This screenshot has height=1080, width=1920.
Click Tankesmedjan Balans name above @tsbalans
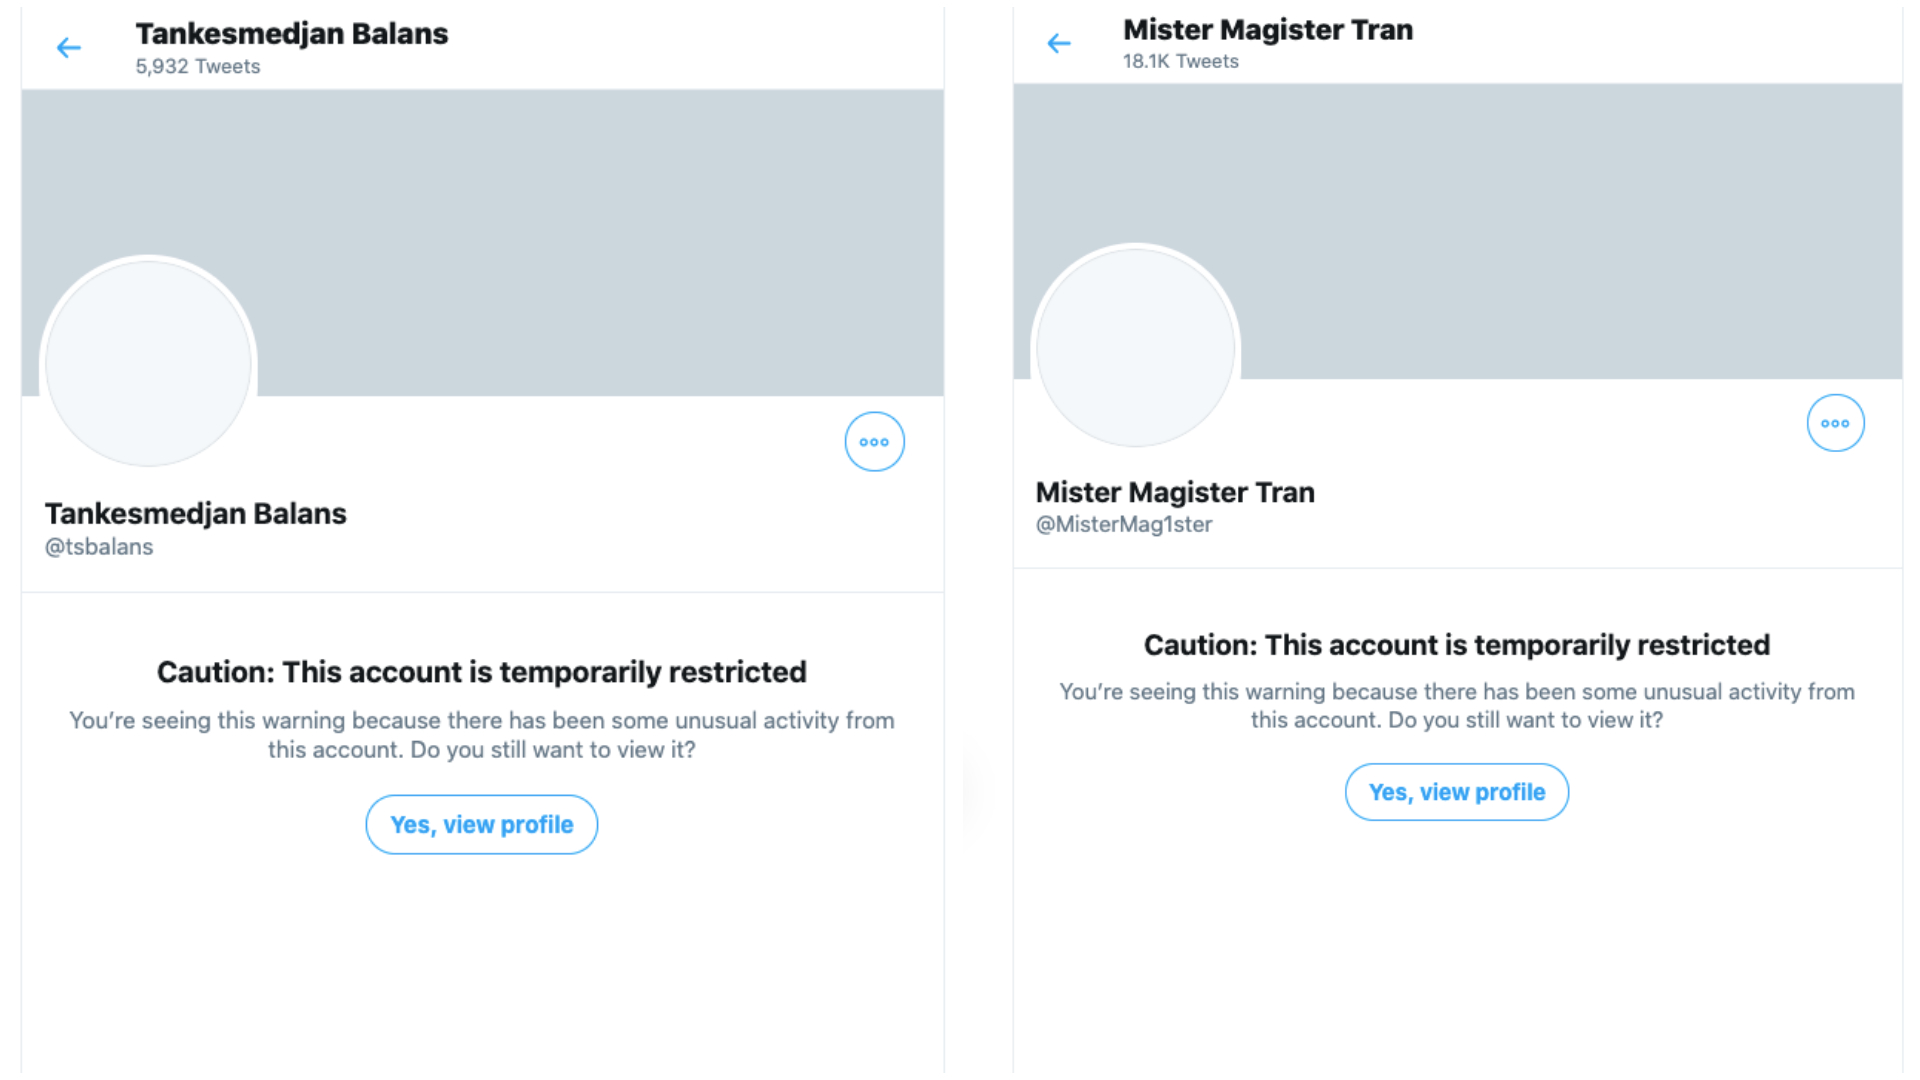[196, 513]
